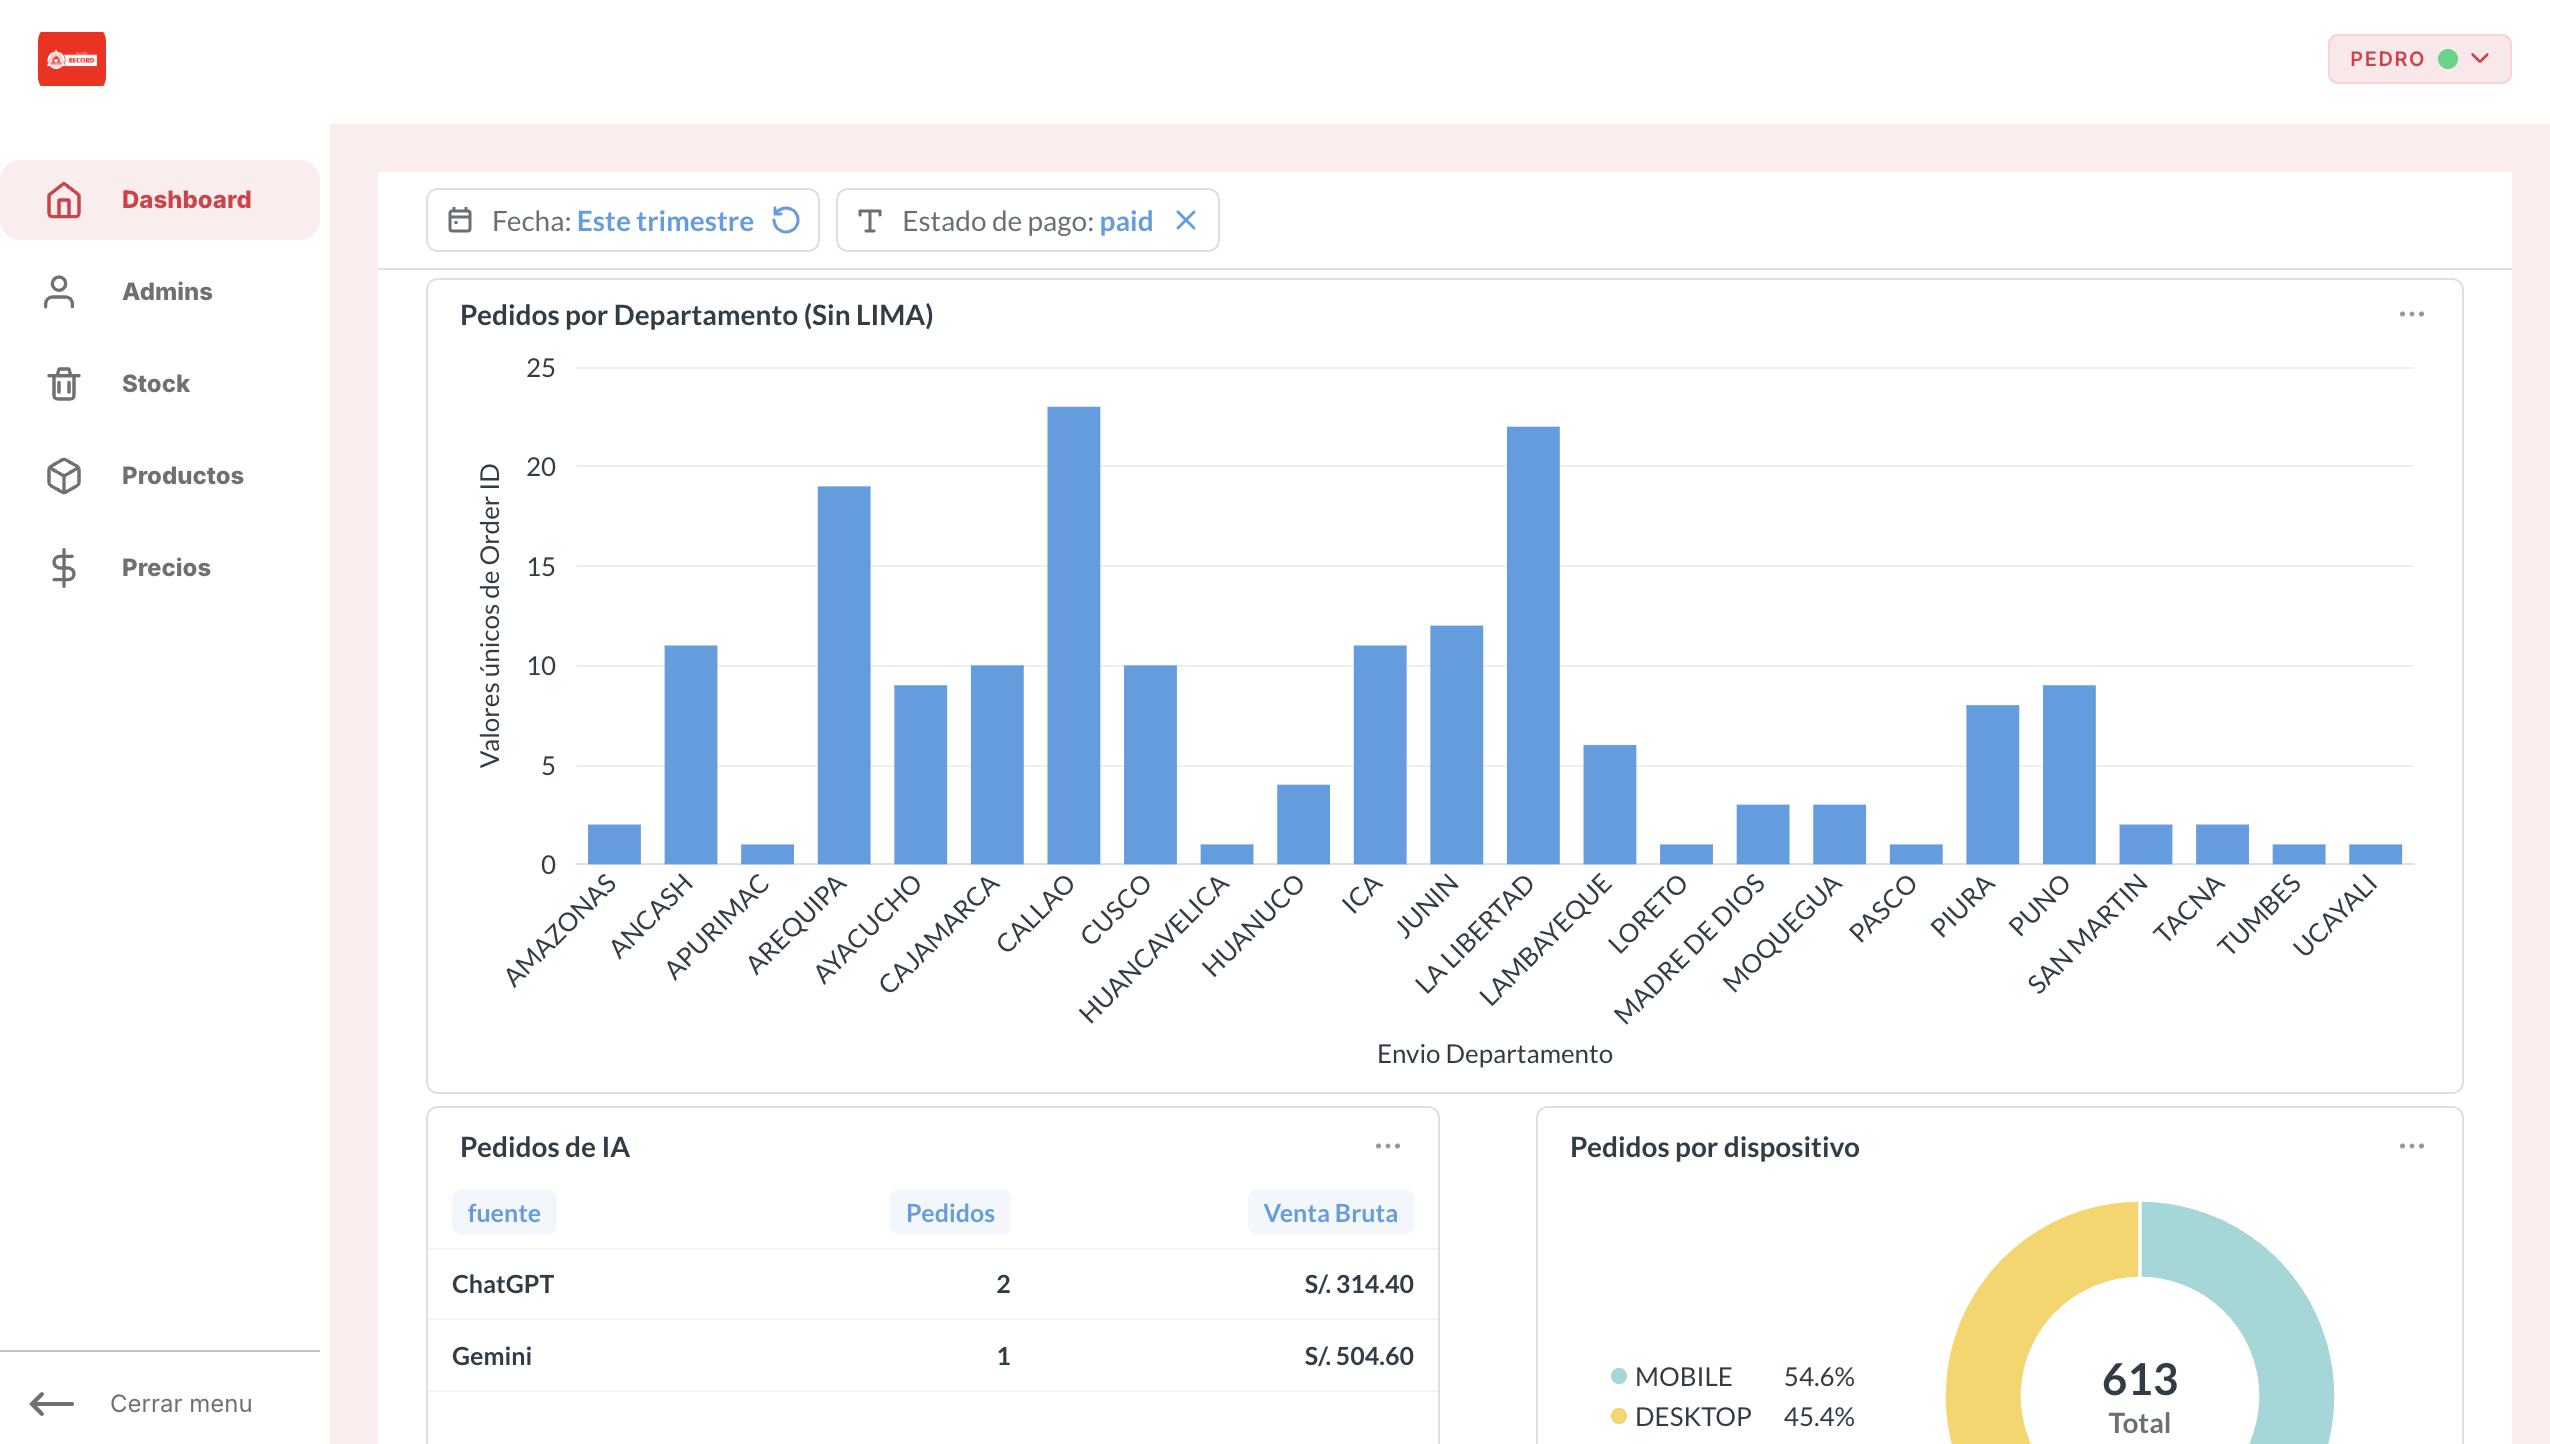The height and width of the screenshot is (1444, 2550).
Task: Open Stock in the sidebar
Action: click(160, 384)
